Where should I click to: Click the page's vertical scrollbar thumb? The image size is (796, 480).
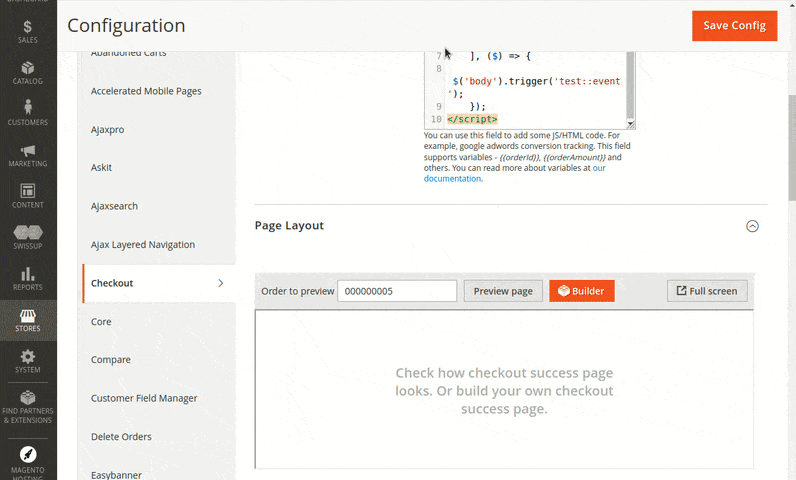coord(792,147)
